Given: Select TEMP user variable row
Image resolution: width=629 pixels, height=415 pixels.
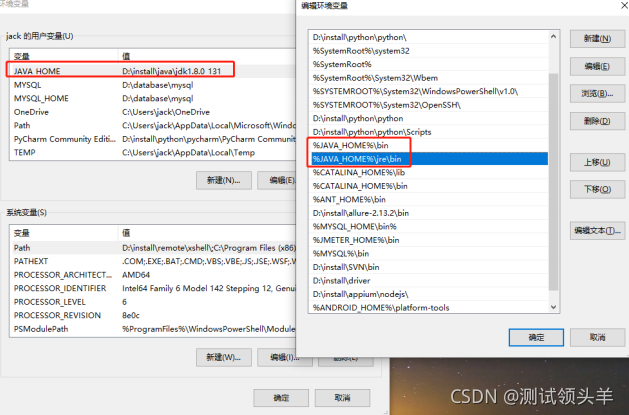Looking at the screenshot, I should pos(153,152).
